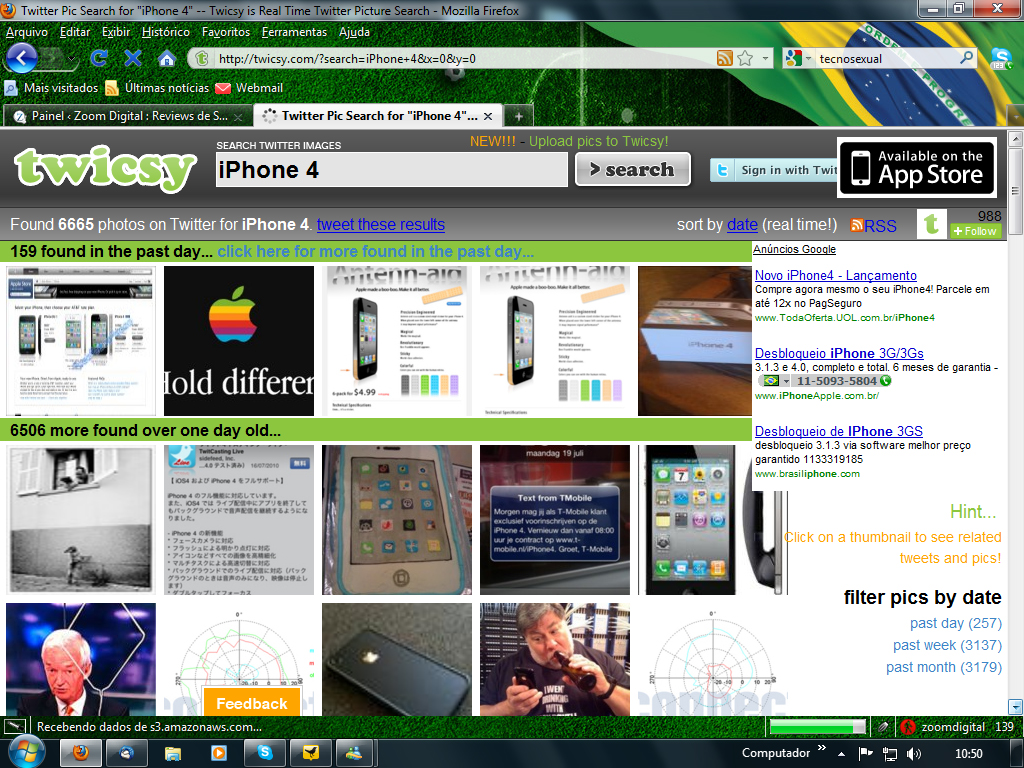Switch to the Painel Zoom Digital tab
The image size is (1024, 768).
127,116
